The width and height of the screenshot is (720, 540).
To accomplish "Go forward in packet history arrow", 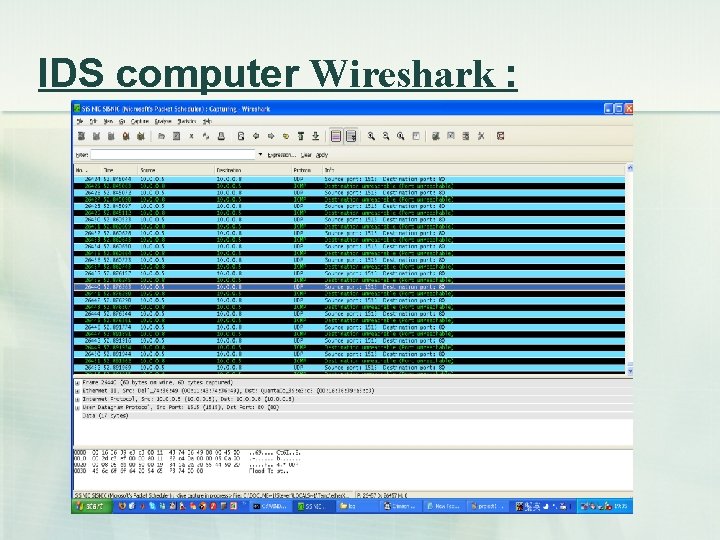I will (270, 136).
